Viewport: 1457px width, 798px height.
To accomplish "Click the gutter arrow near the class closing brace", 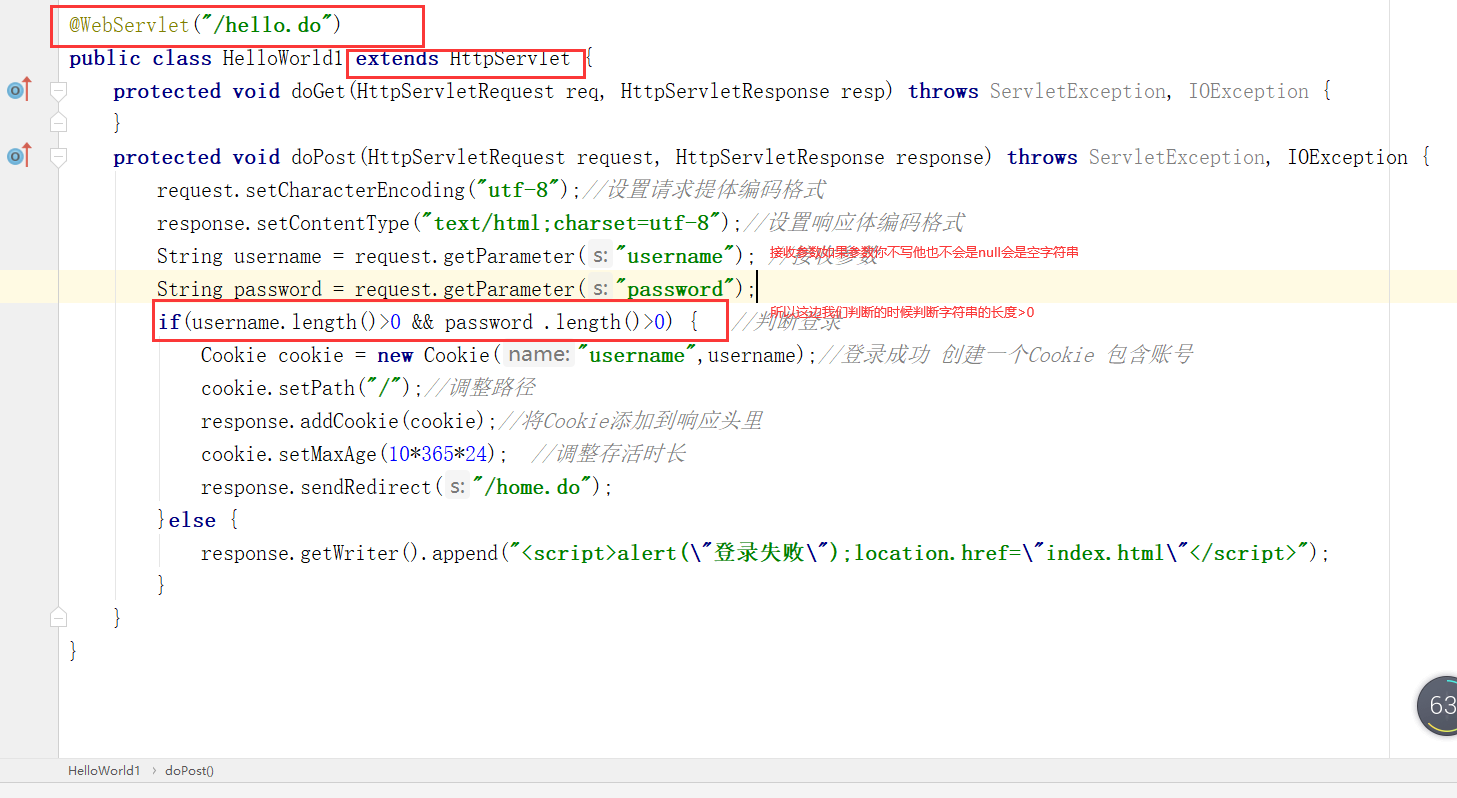I will point(57,617).
